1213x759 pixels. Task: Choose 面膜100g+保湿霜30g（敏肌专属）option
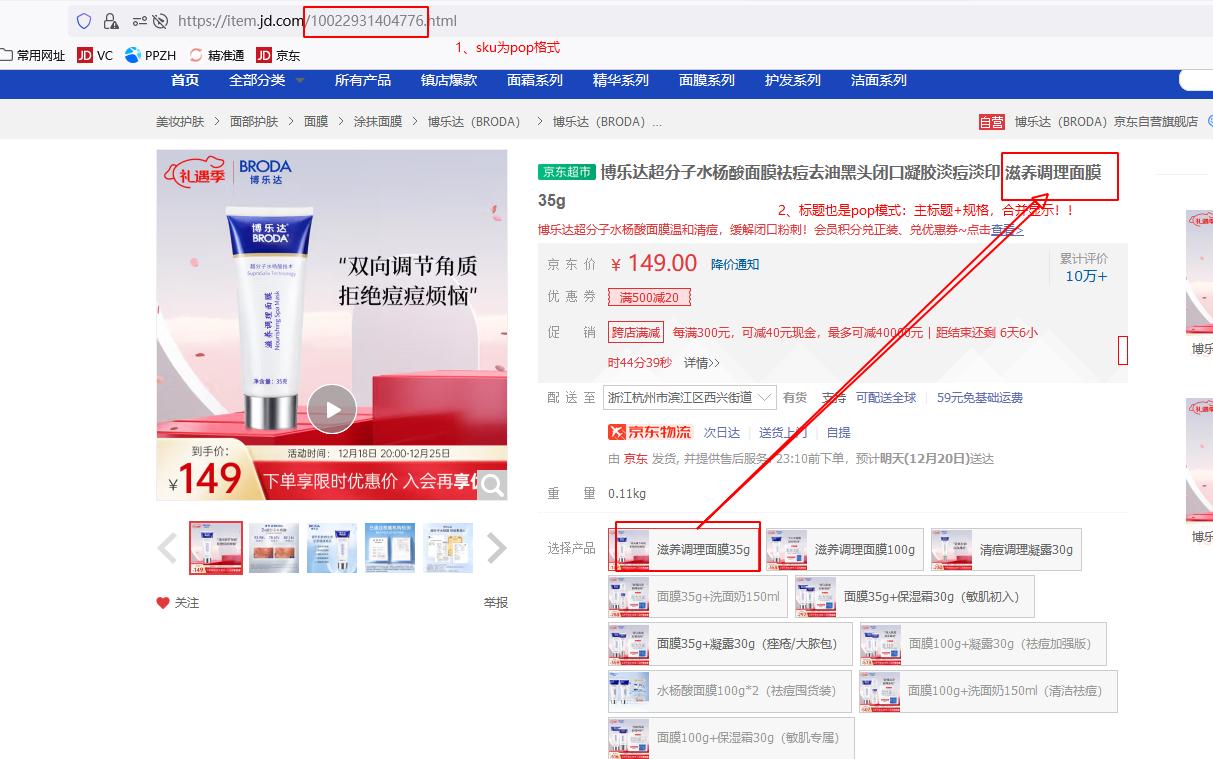(731, 738)
